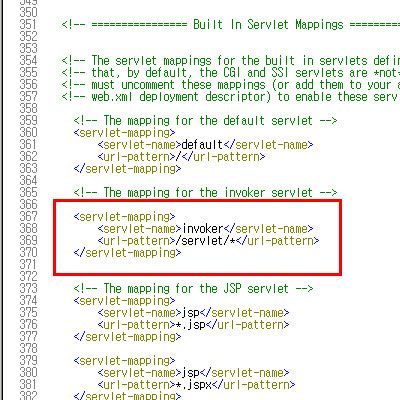Click line number 351 in gutter
Image resolution: width=400 pixels, height=400 pixels.
(x=28, y=25)
